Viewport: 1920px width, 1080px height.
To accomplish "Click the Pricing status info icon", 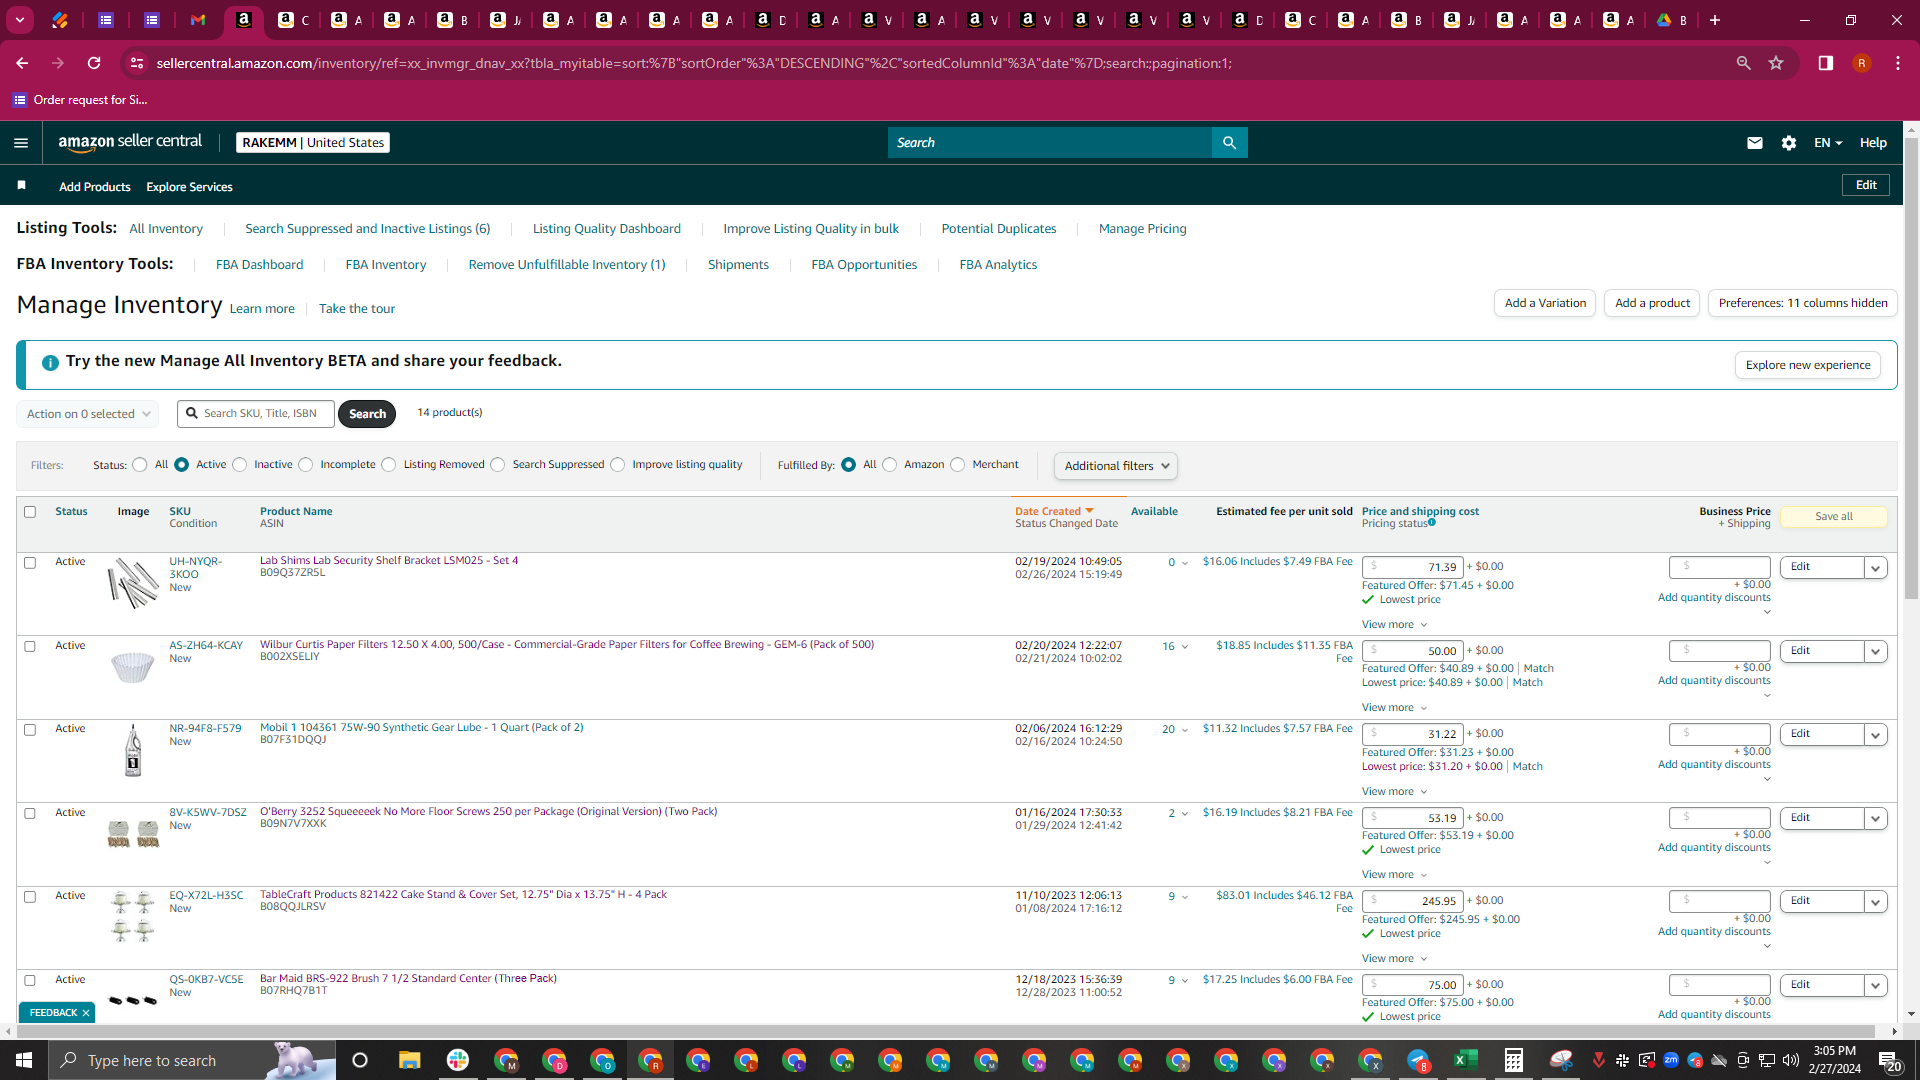I will 1432,522.
